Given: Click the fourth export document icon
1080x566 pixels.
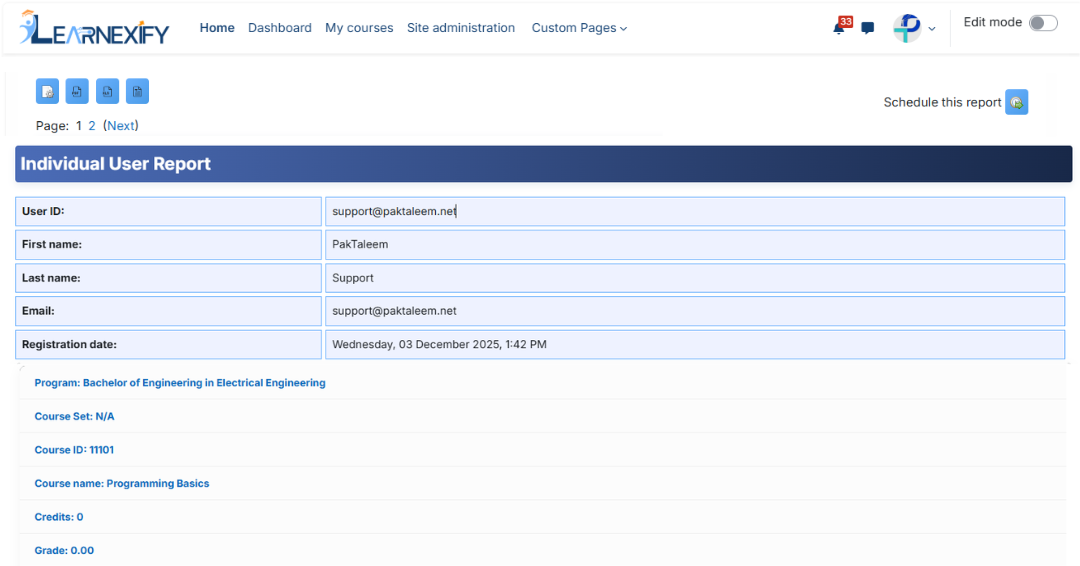Looking at the screenshot, I should pos(138,92).
